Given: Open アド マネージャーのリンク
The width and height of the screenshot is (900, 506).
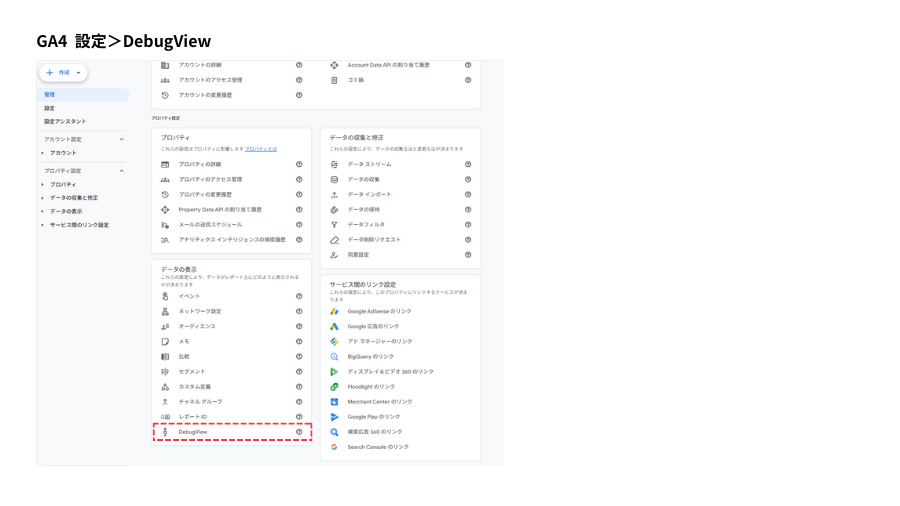Looking at the screenshot, I should coord(380,341).
